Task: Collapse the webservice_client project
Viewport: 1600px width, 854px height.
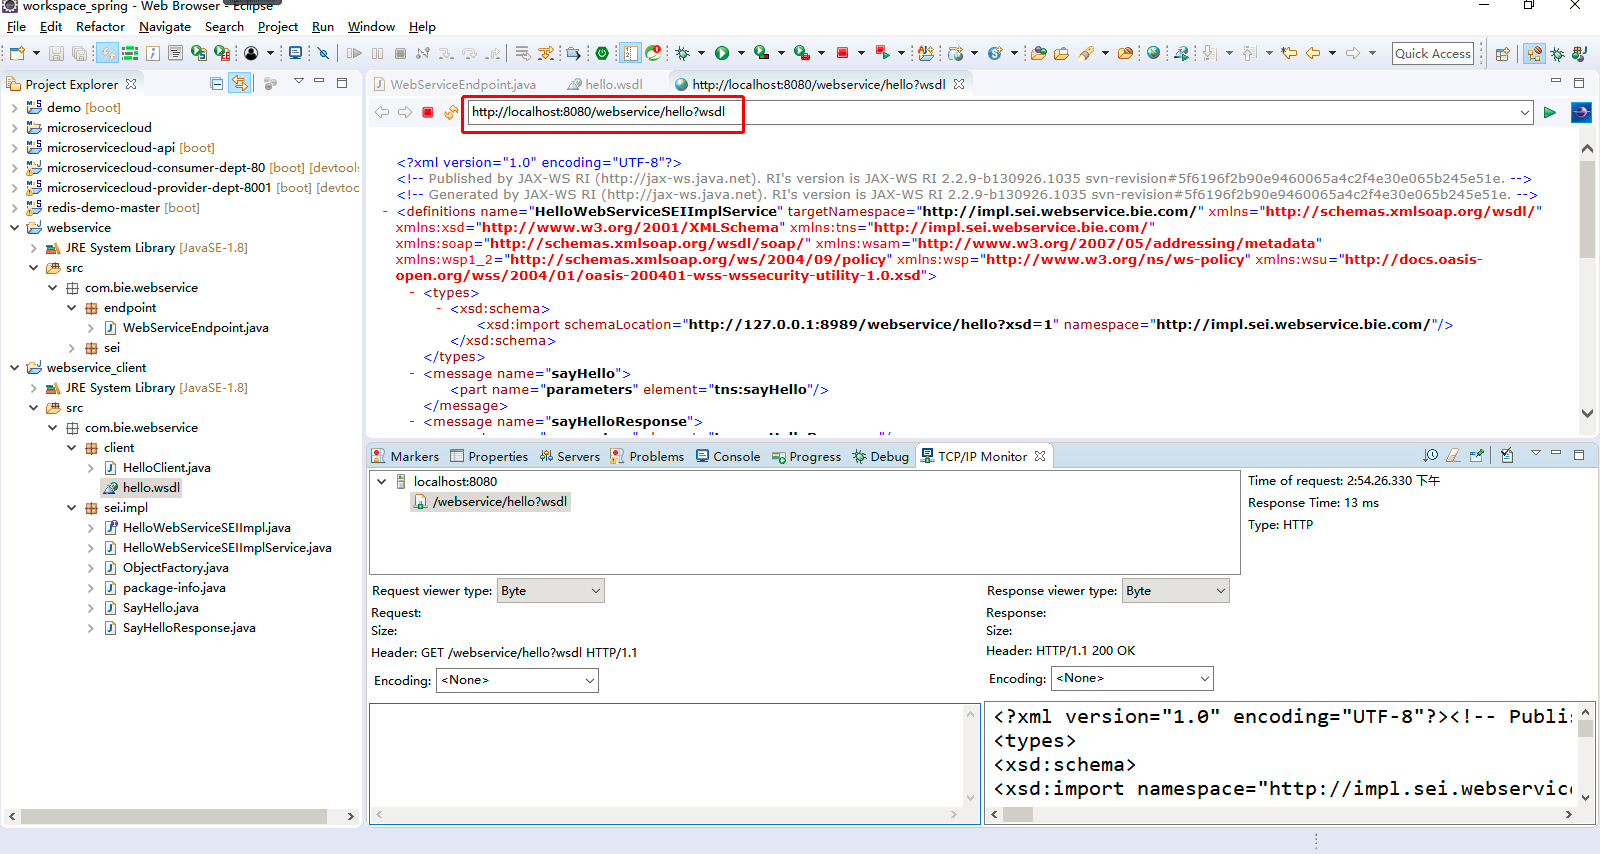Action: [14, 368]
